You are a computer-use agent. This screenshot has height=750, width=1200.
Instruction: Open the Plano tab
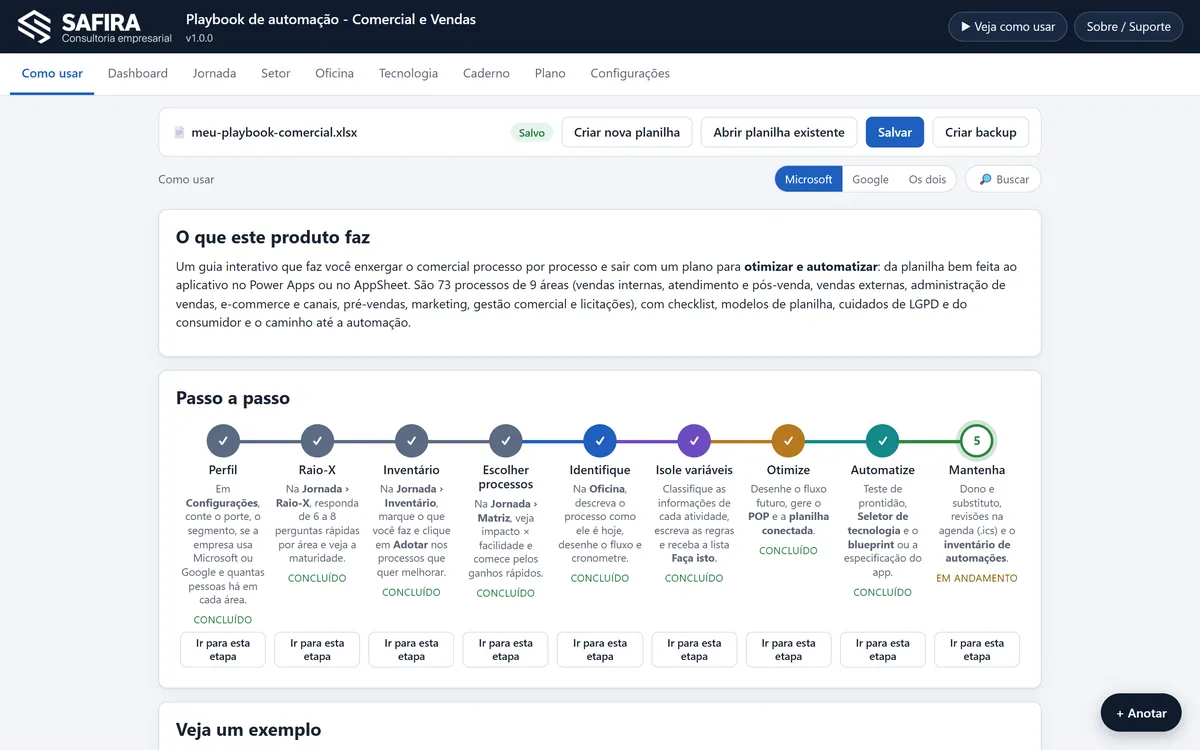550,73
